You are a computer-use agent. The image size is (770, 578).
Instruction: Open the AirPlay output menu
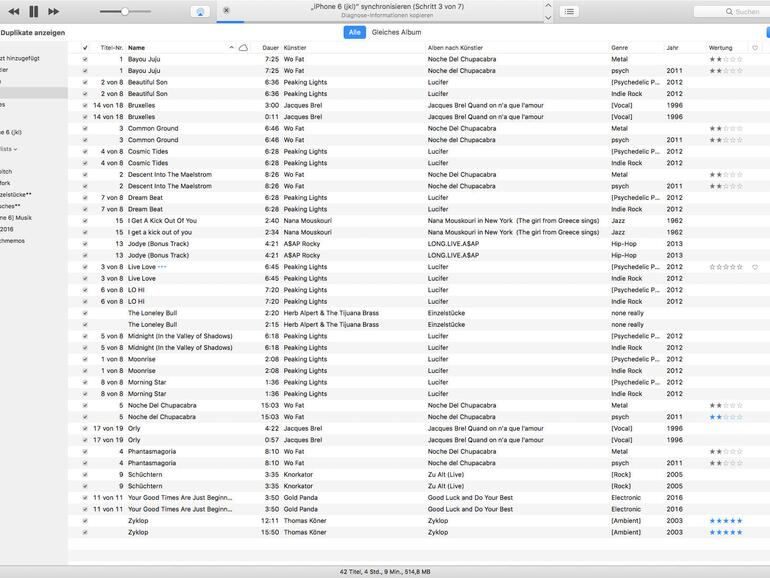[x=200, y=12]
